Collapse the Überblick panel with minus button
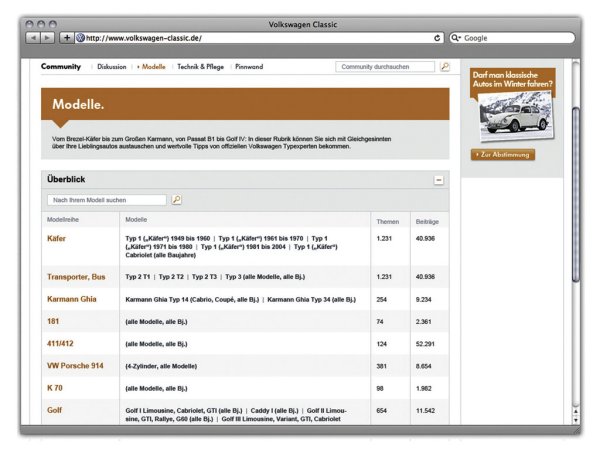600x450 pixels. coord(439,180)
